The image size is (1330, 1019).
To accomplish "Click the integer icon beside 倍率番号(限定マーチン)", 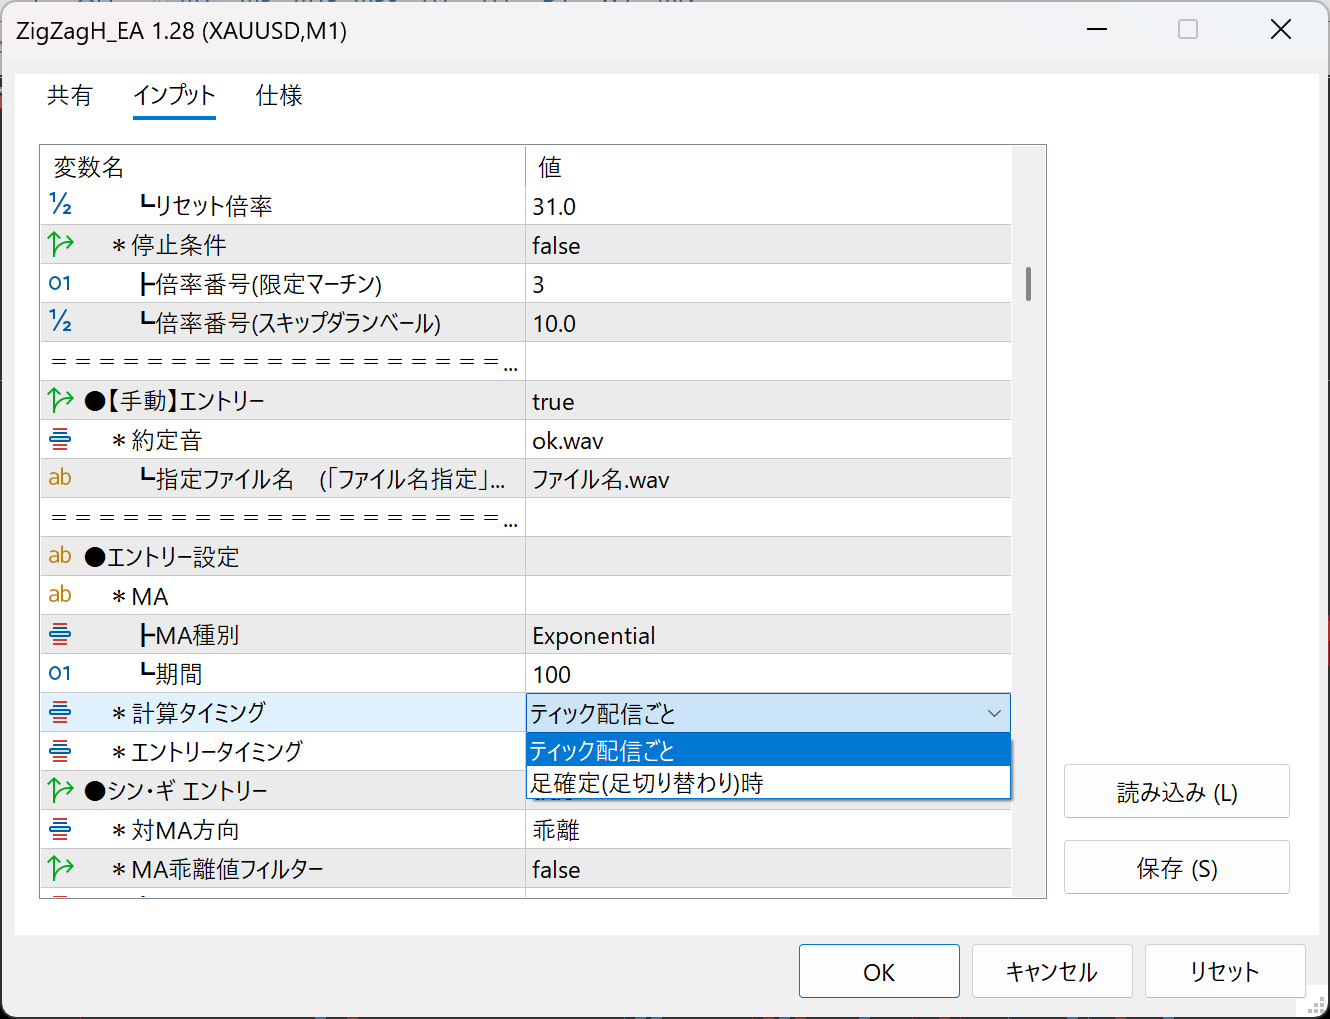I will point(60,283).
